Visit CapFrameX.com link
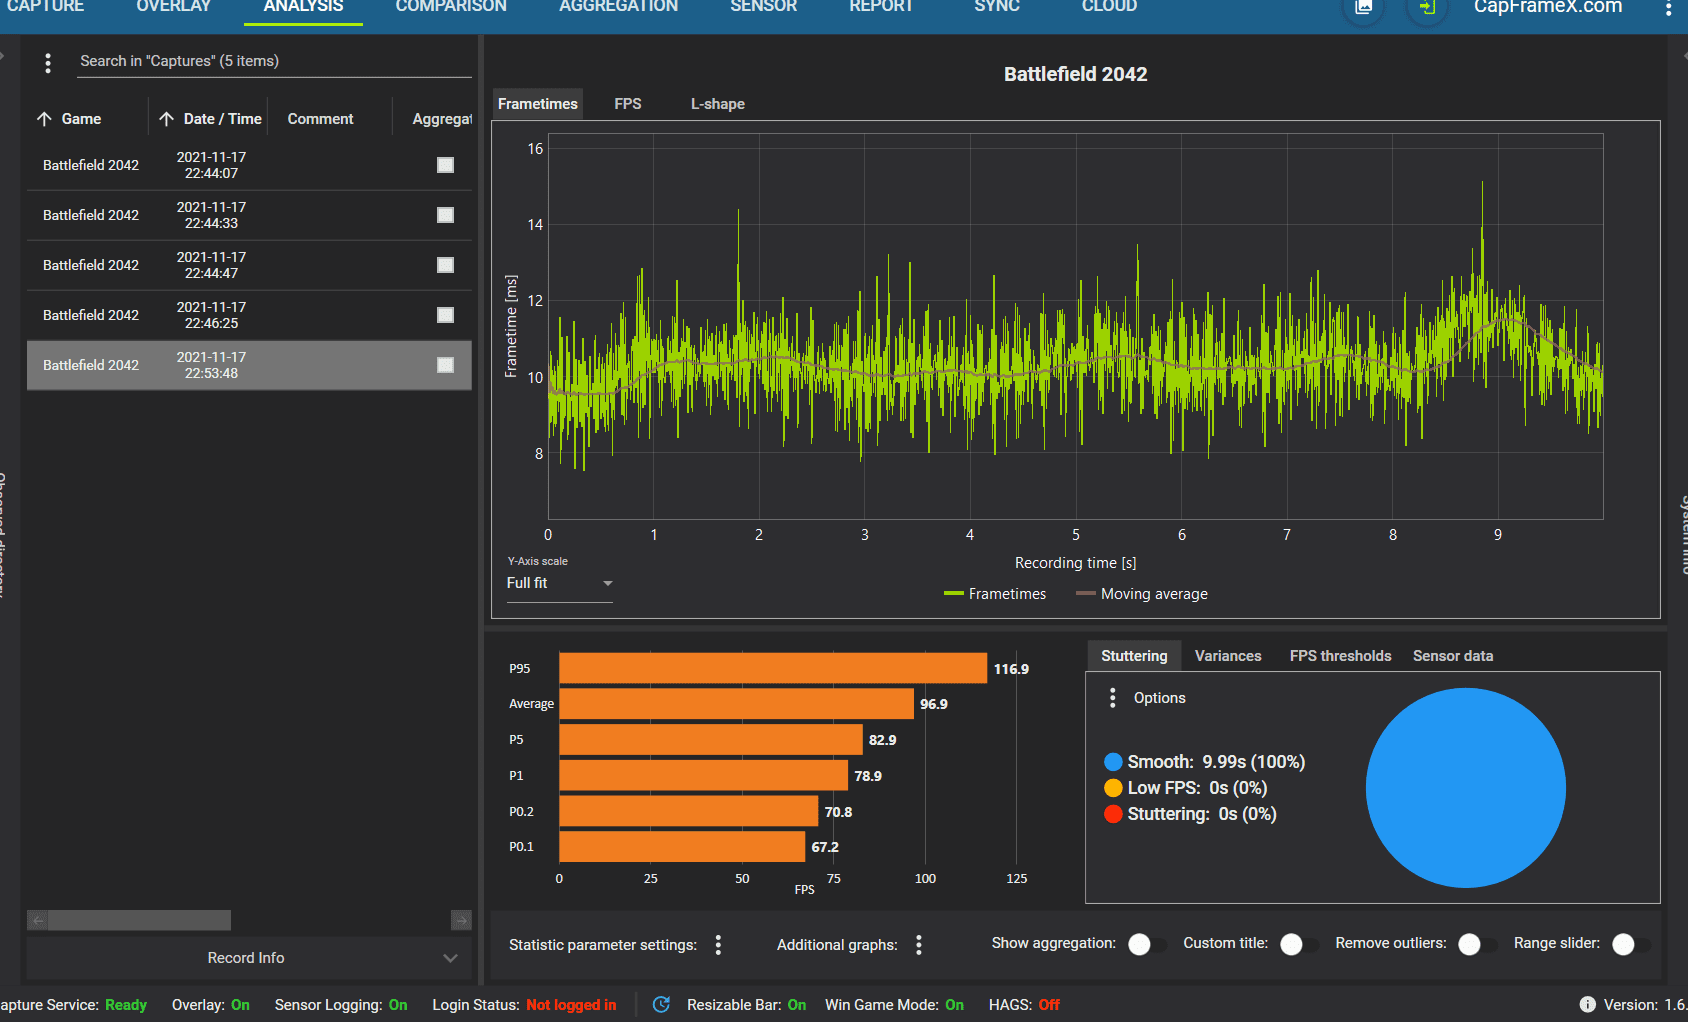Screen dimensions: 1688x1022 (1548, 8)
